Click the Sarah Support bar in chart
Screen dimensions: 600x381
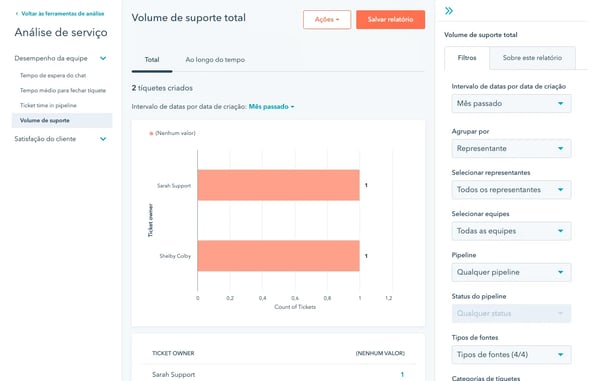[x=279, y=185]
